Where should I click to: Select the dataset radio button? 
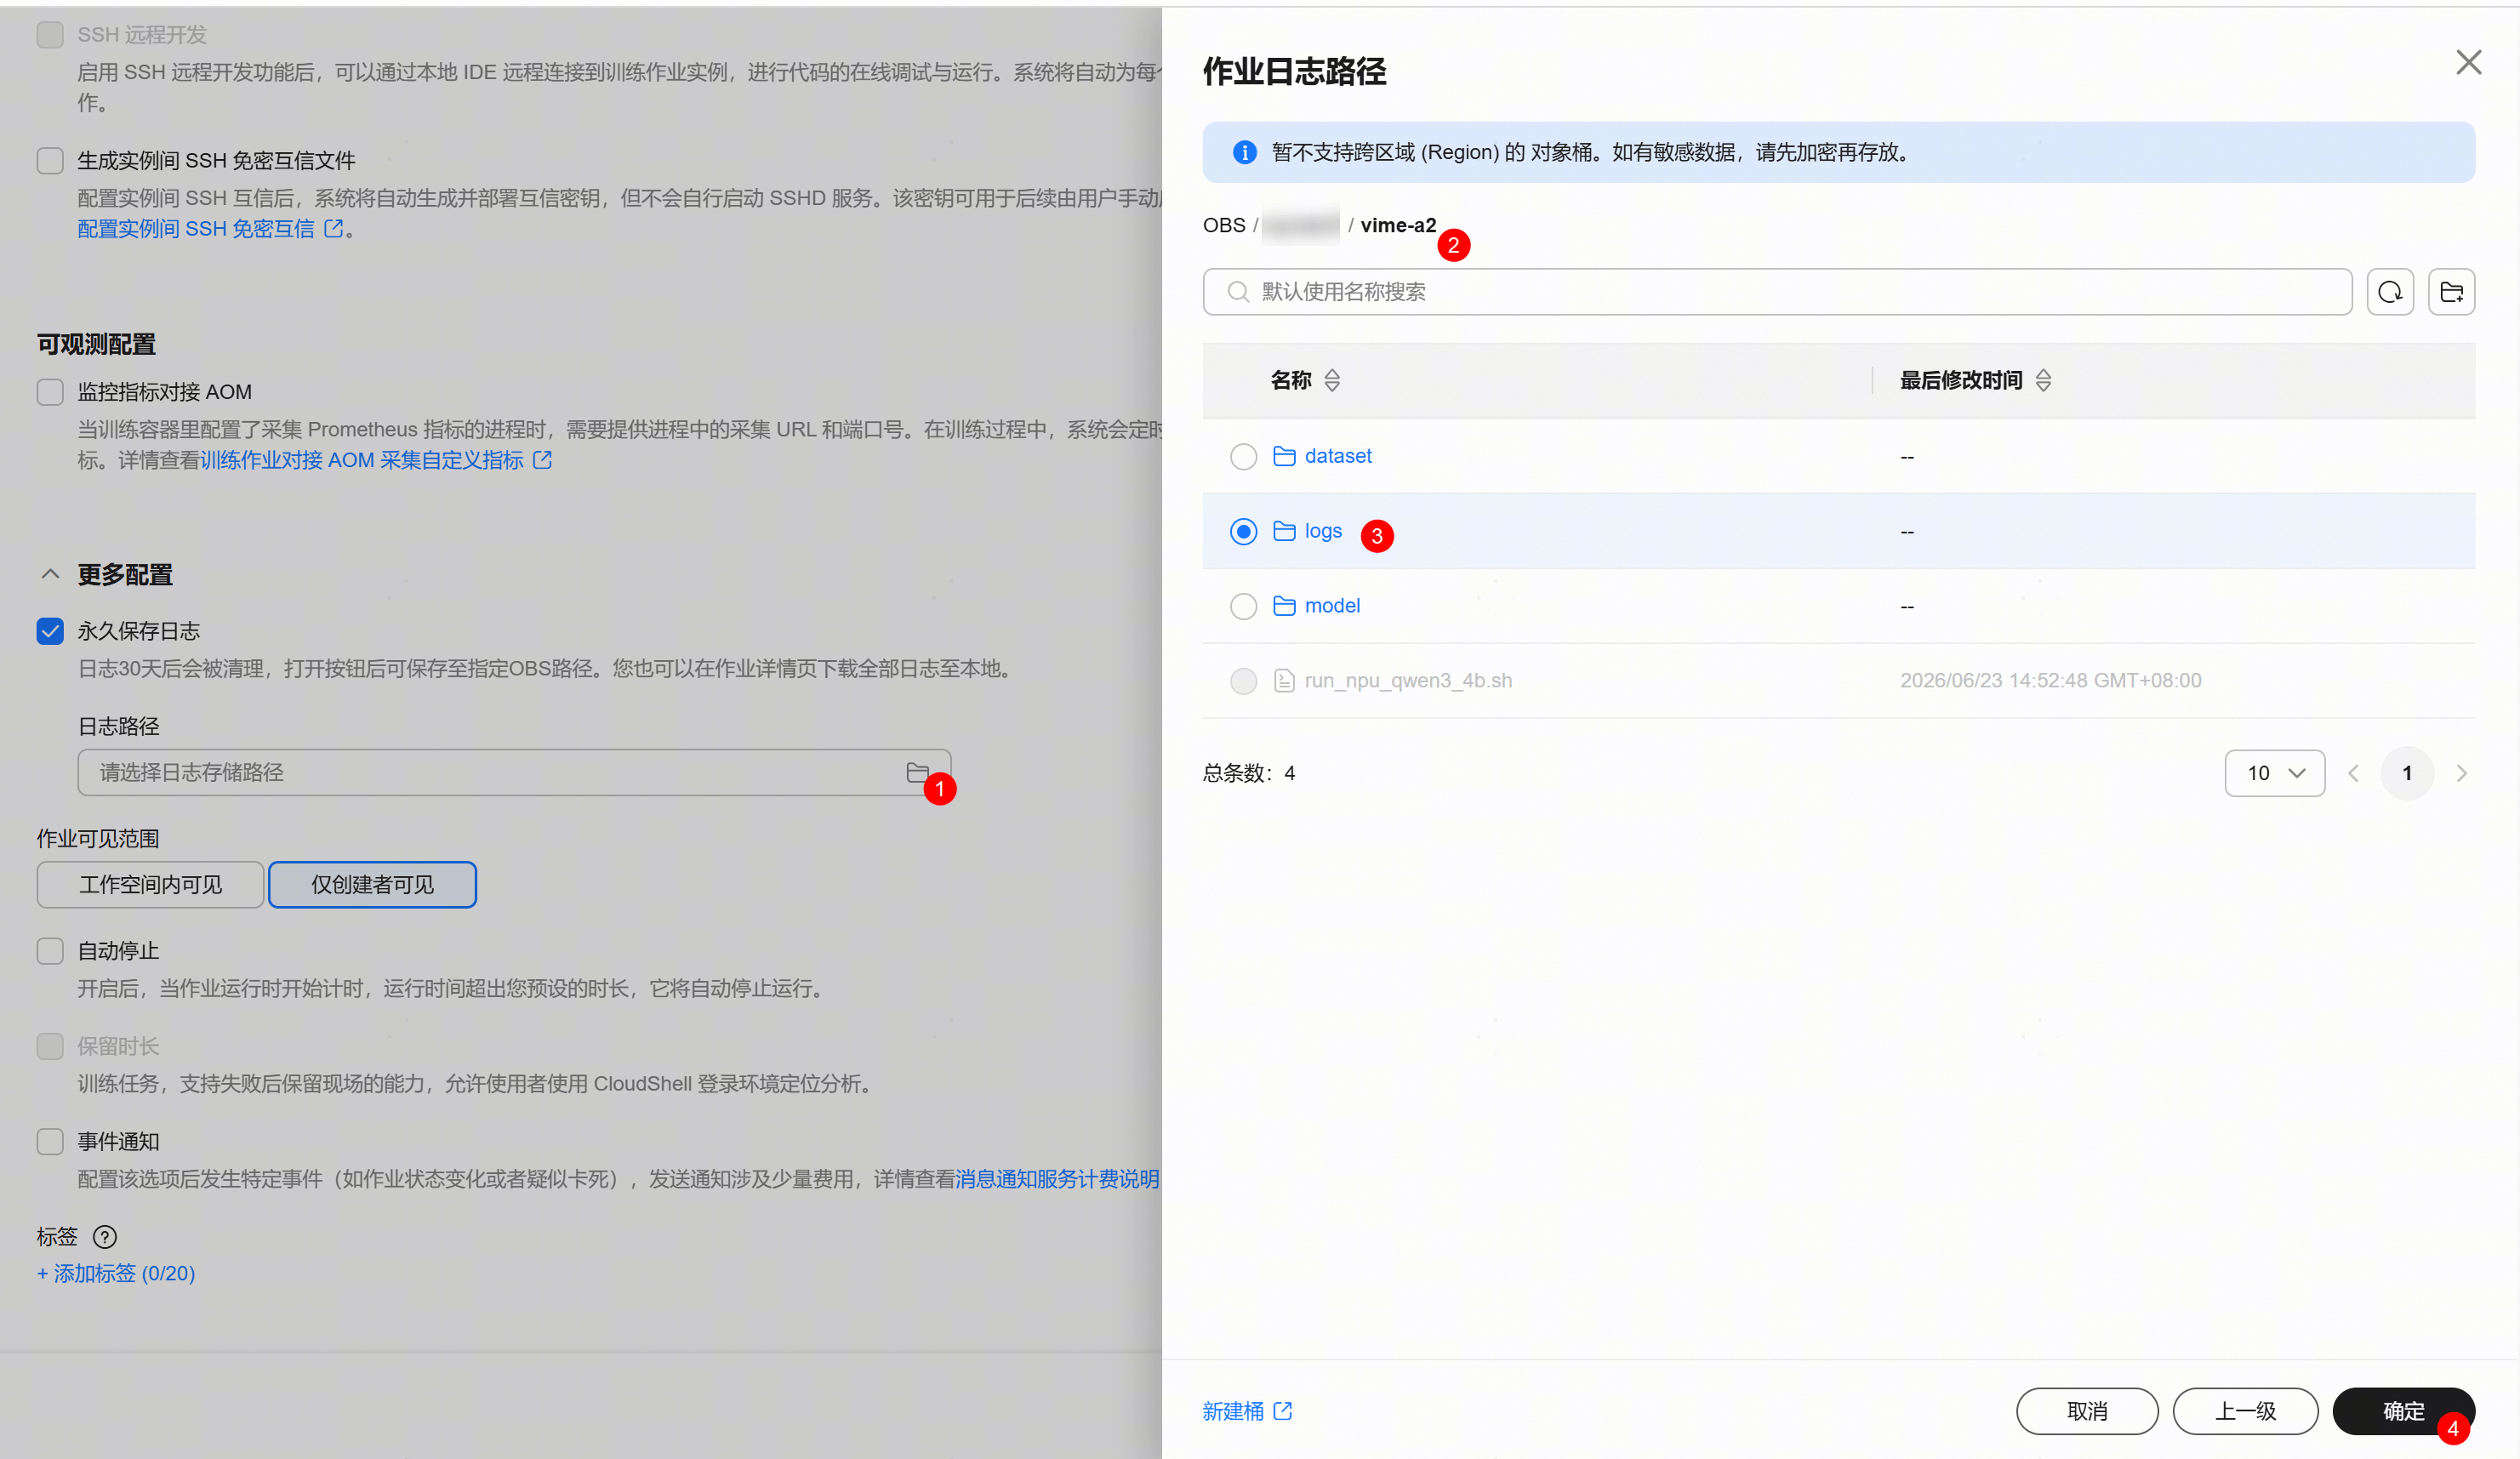click(1243, 456)
